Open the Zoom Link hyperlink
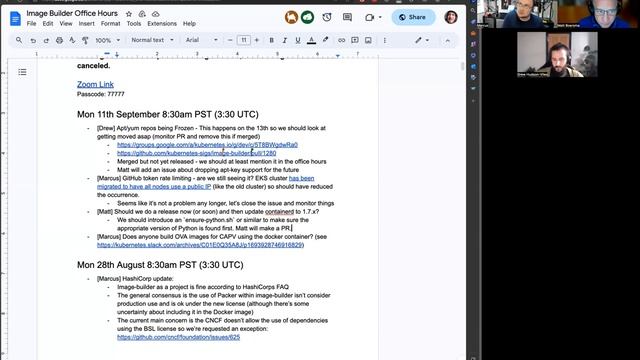Viewport: 640px width, 360px height. (x=96, y=84)
